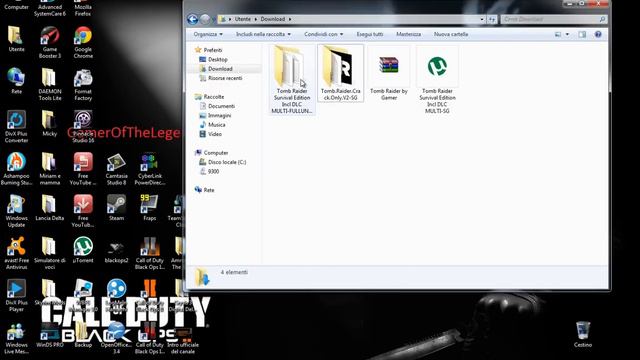Click Utente in the address breadcrumb

[x=242, y=19]
